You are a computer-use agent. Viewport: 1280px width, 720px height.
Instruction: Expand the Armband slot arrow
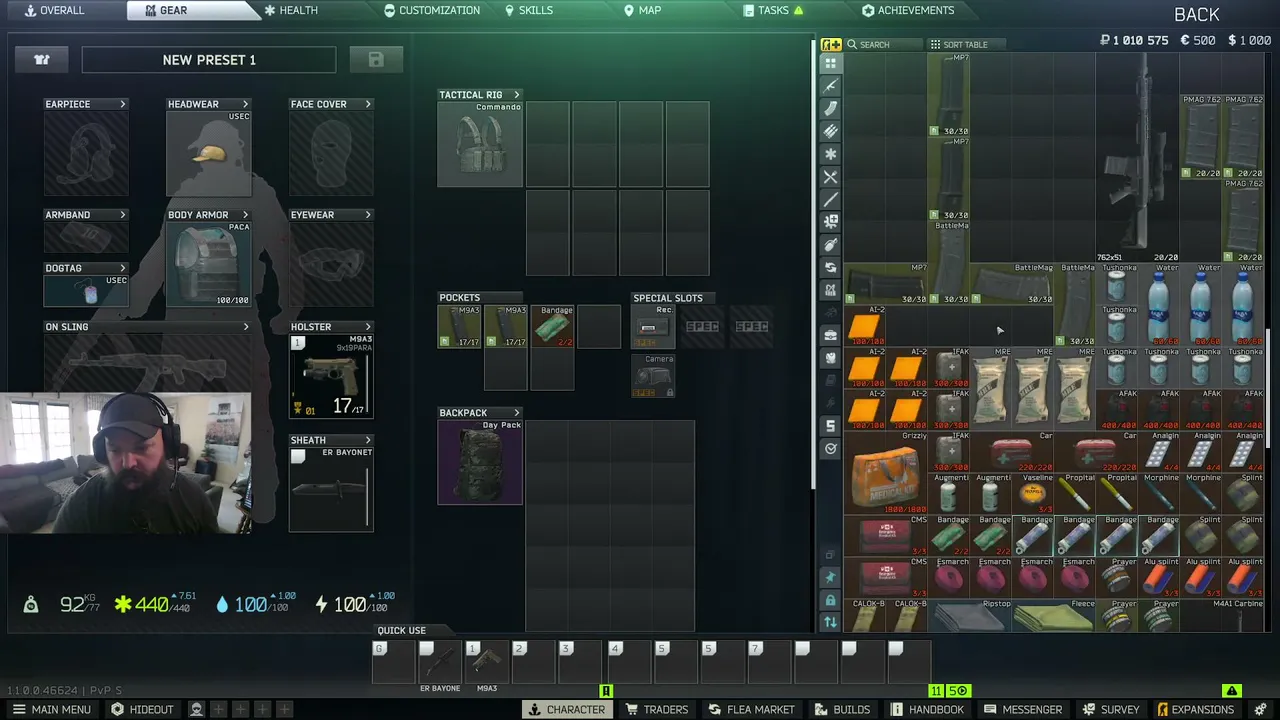(123, 215)
